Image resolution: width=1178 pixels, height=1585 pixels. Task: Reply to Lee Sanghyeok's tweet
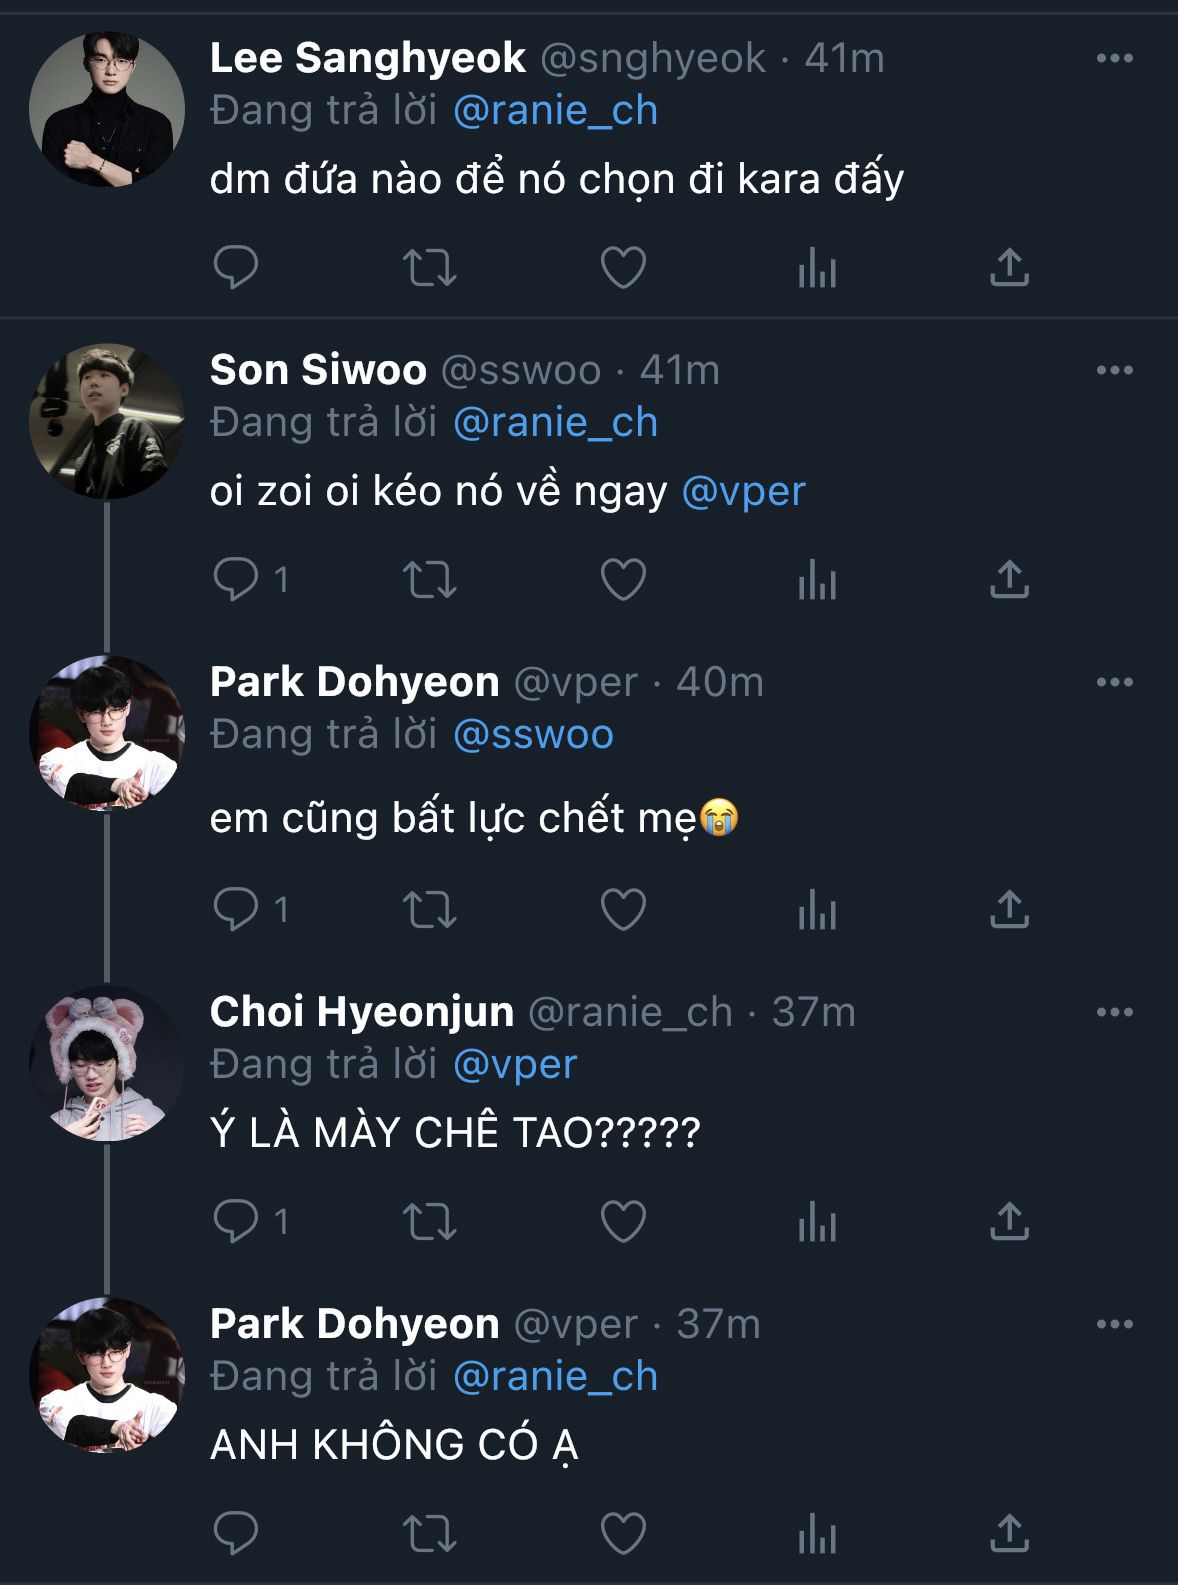click(x=236, y=267)
